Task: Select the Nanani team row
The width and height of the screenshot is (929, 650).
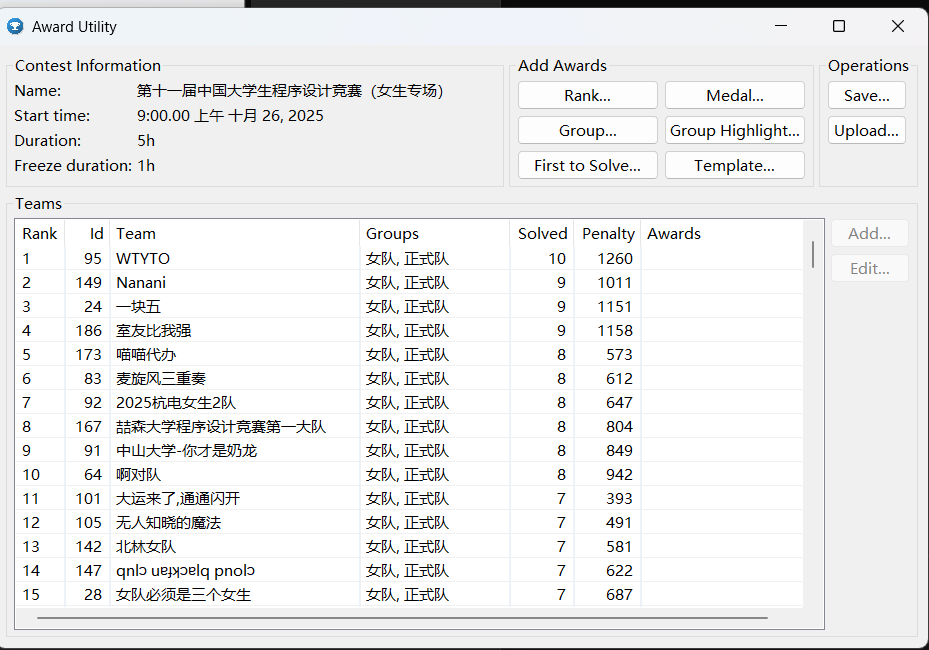Action: point(141,283)
